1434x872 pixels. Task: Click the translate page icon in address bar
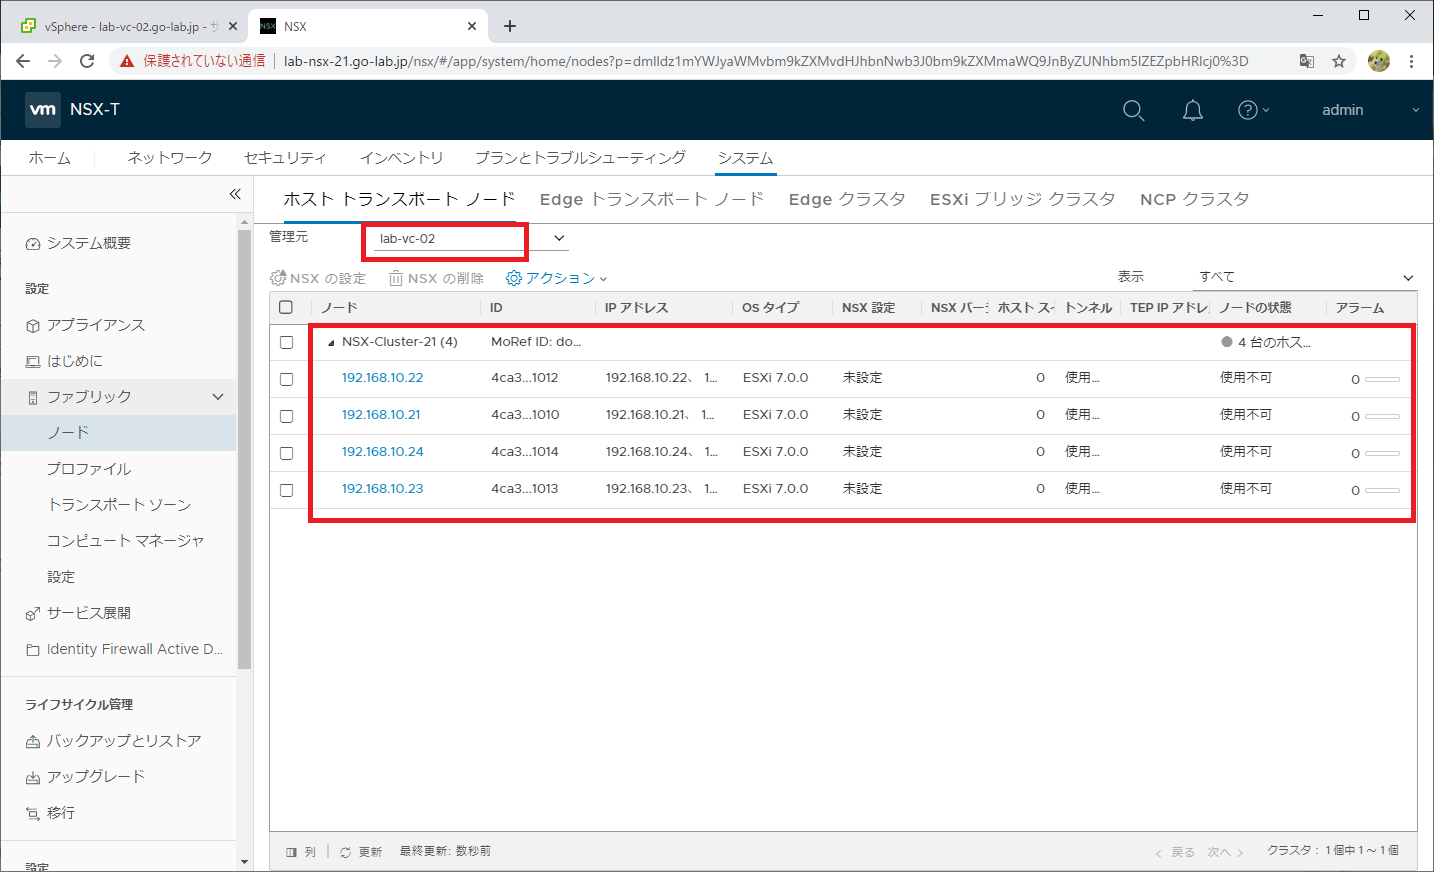[x=1307, y=61]
